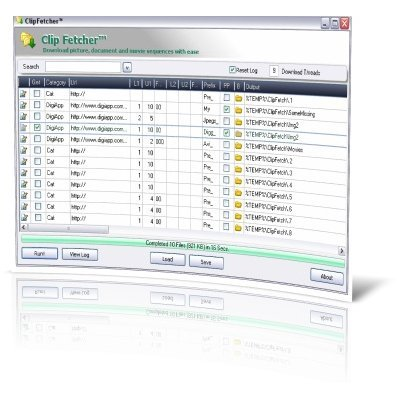Click edit icon of the ClipFetch\5 row
400x400 pixels.
pyautogui.click(x=24, y=184)
